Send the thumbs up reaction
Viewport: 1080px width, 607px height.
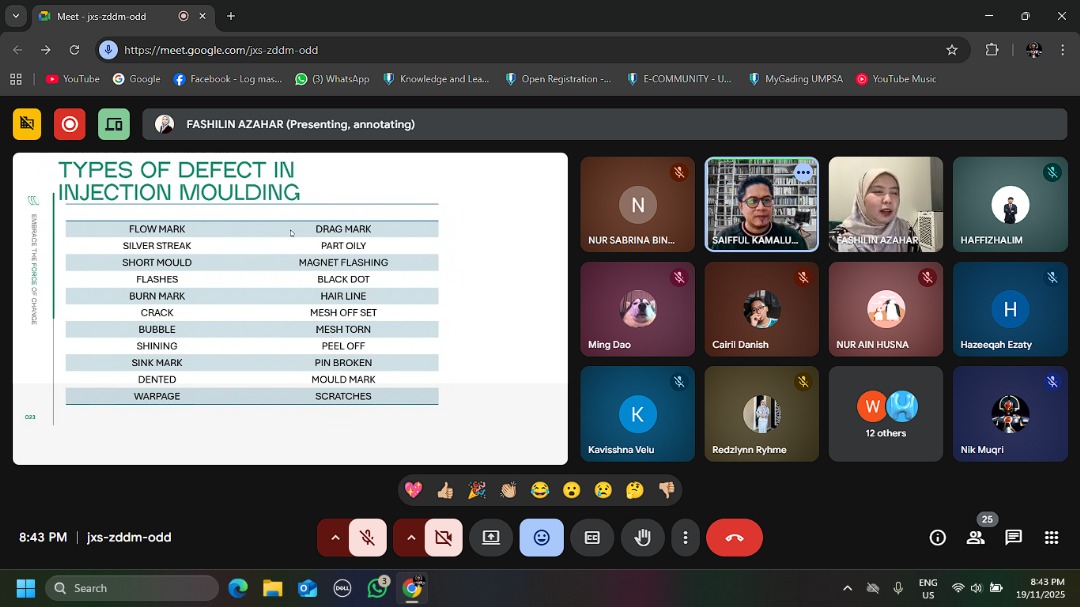[x=445, y=490]
